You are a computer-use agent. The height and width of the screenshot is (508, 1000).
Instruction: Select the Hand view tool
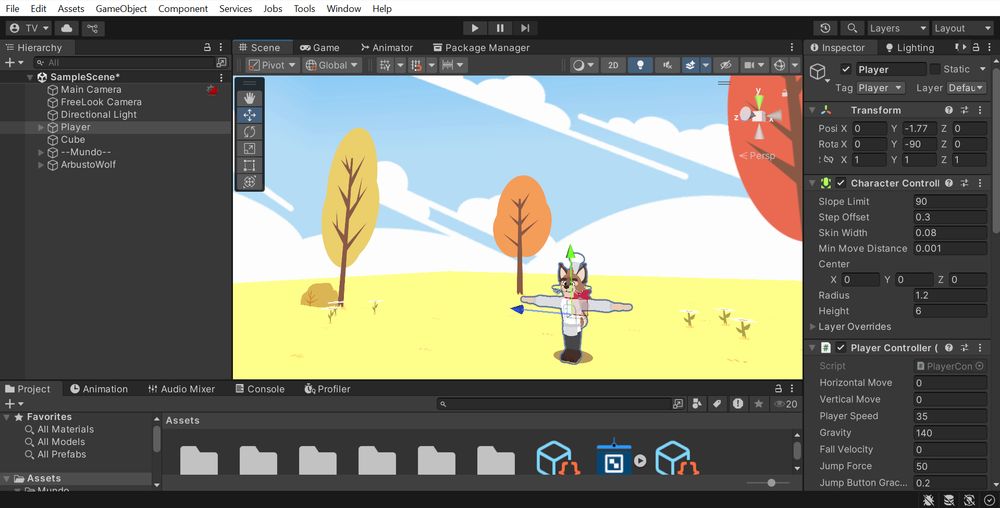(x=249, y=98)
